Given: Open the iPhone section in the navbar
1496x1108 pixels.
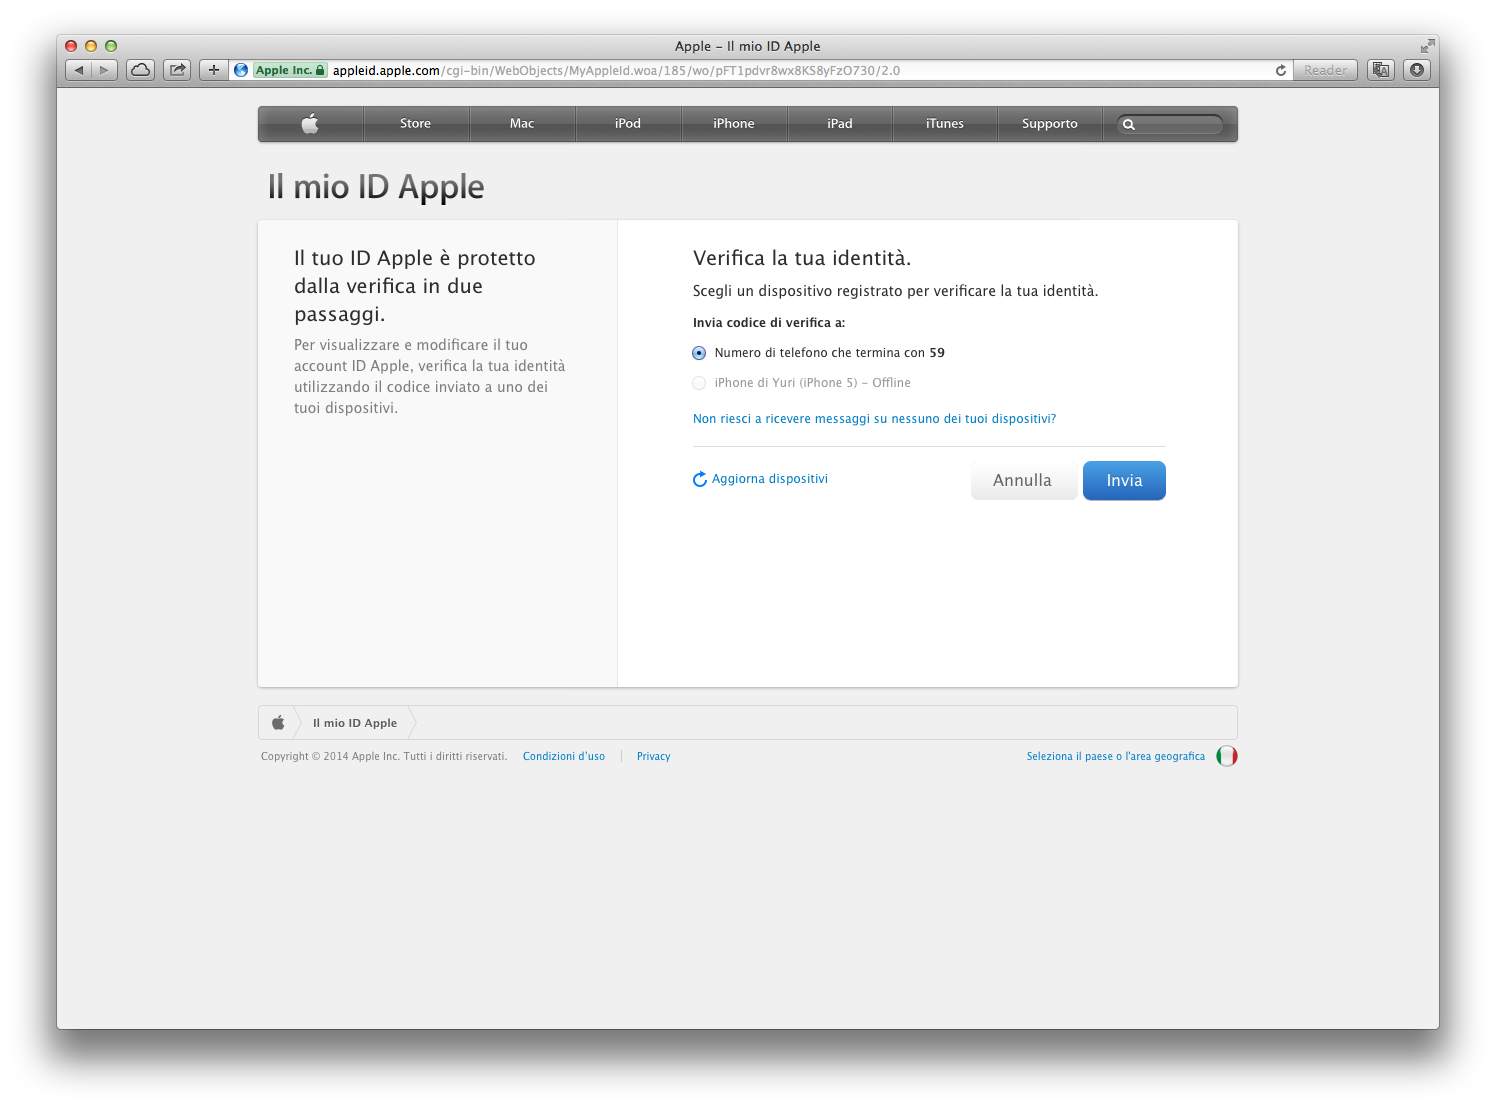Looking at the screenshot, I should tap(734, 124).
